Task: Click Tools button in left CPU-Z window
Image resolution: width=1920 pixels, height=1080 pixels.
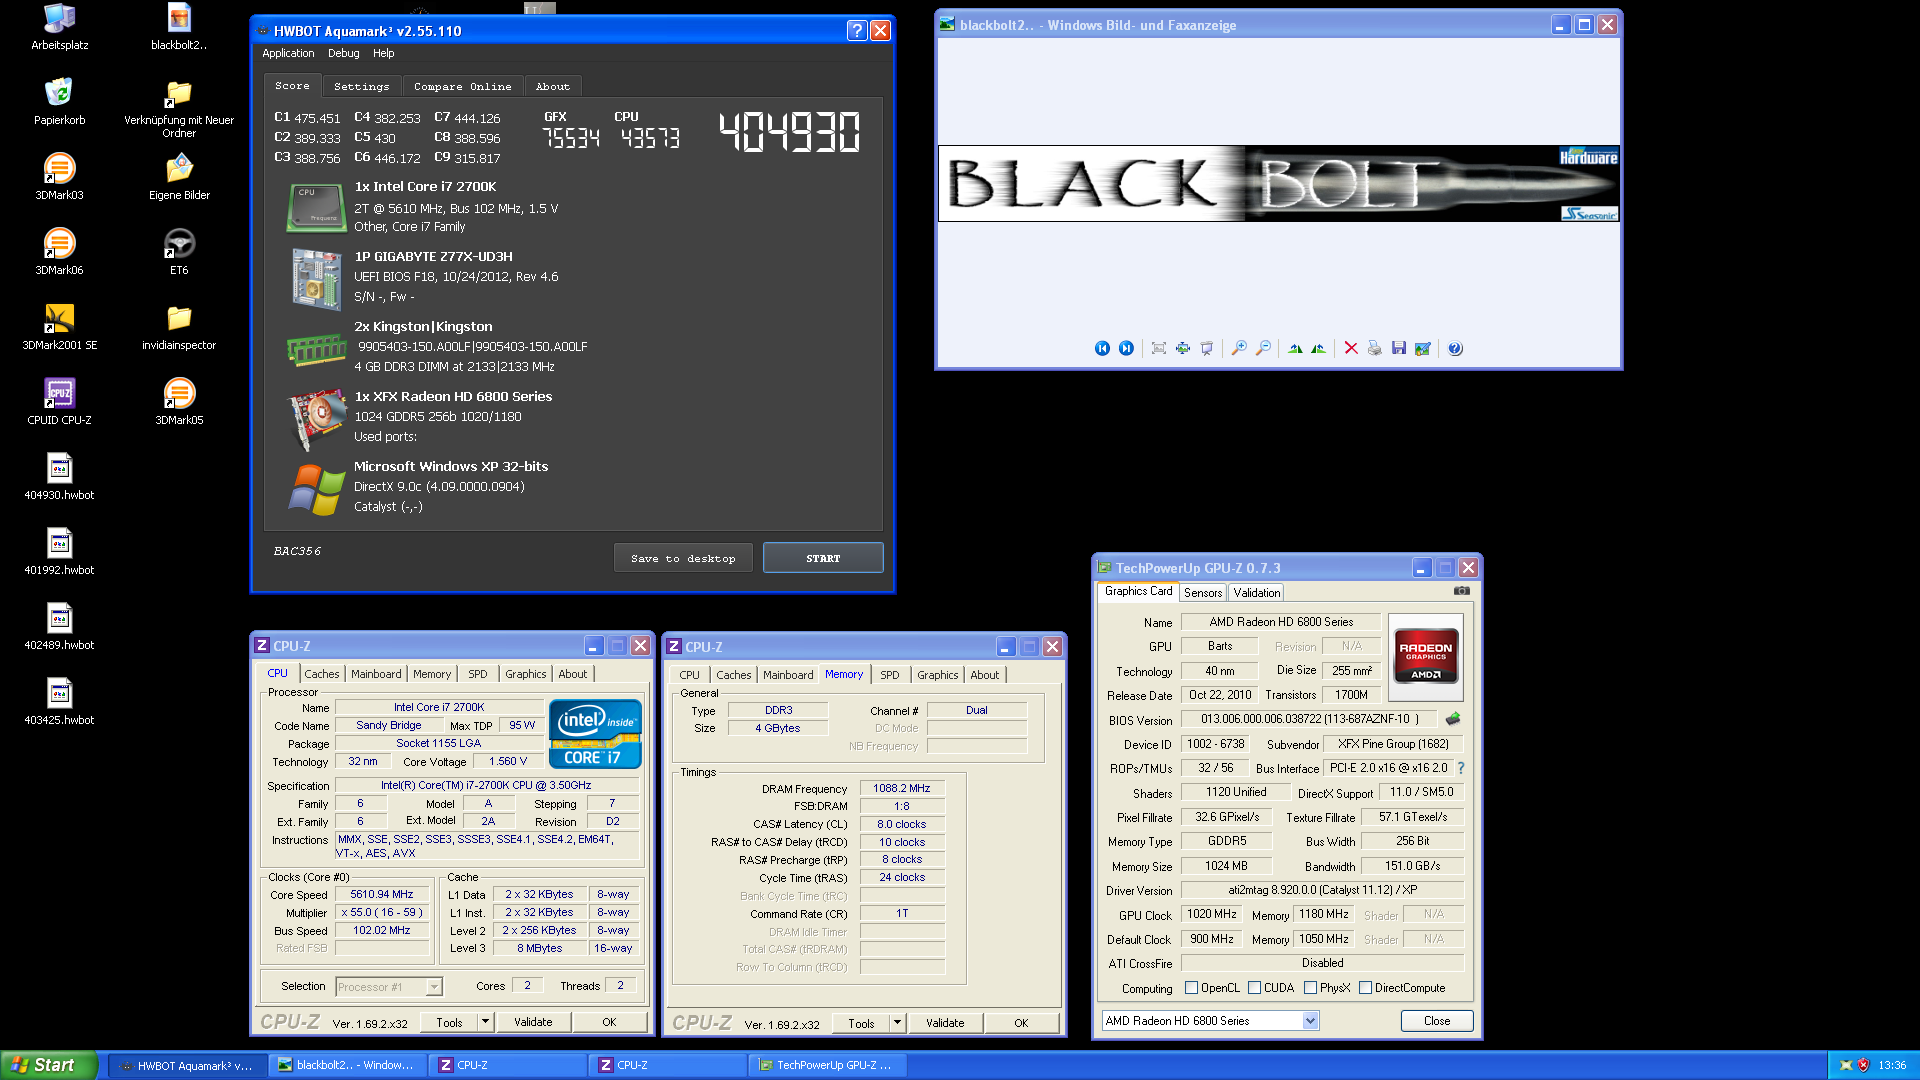Action: [x=449, y=1022]
